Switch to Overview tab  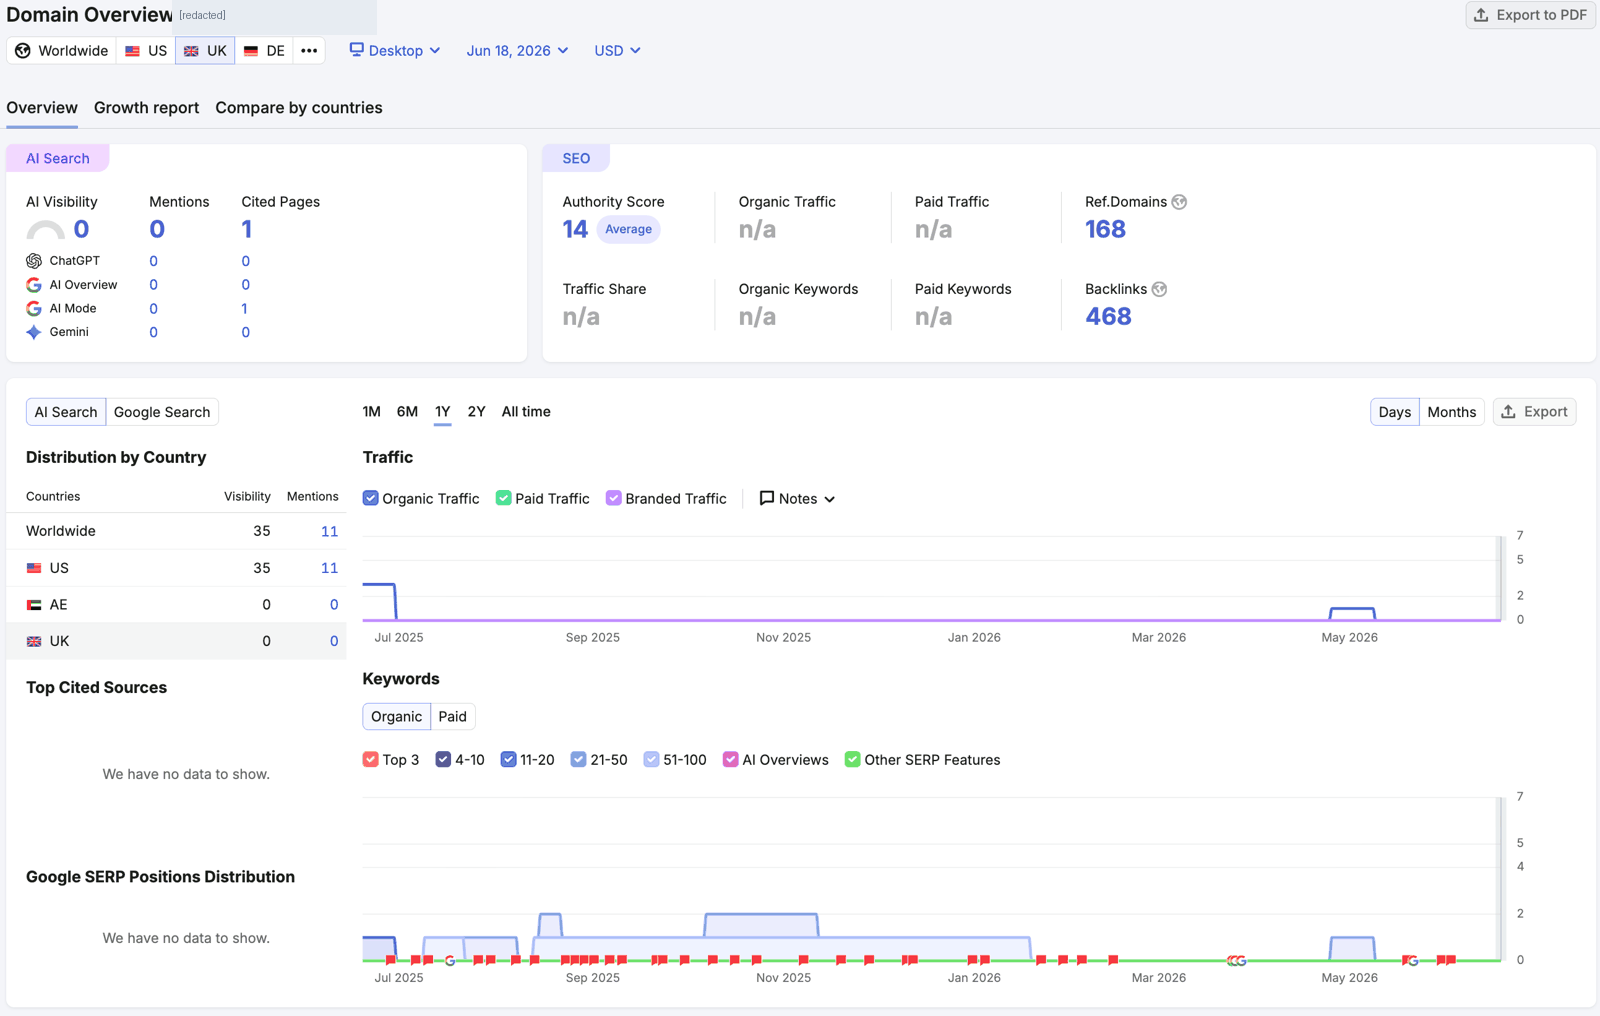pos(42,108)
